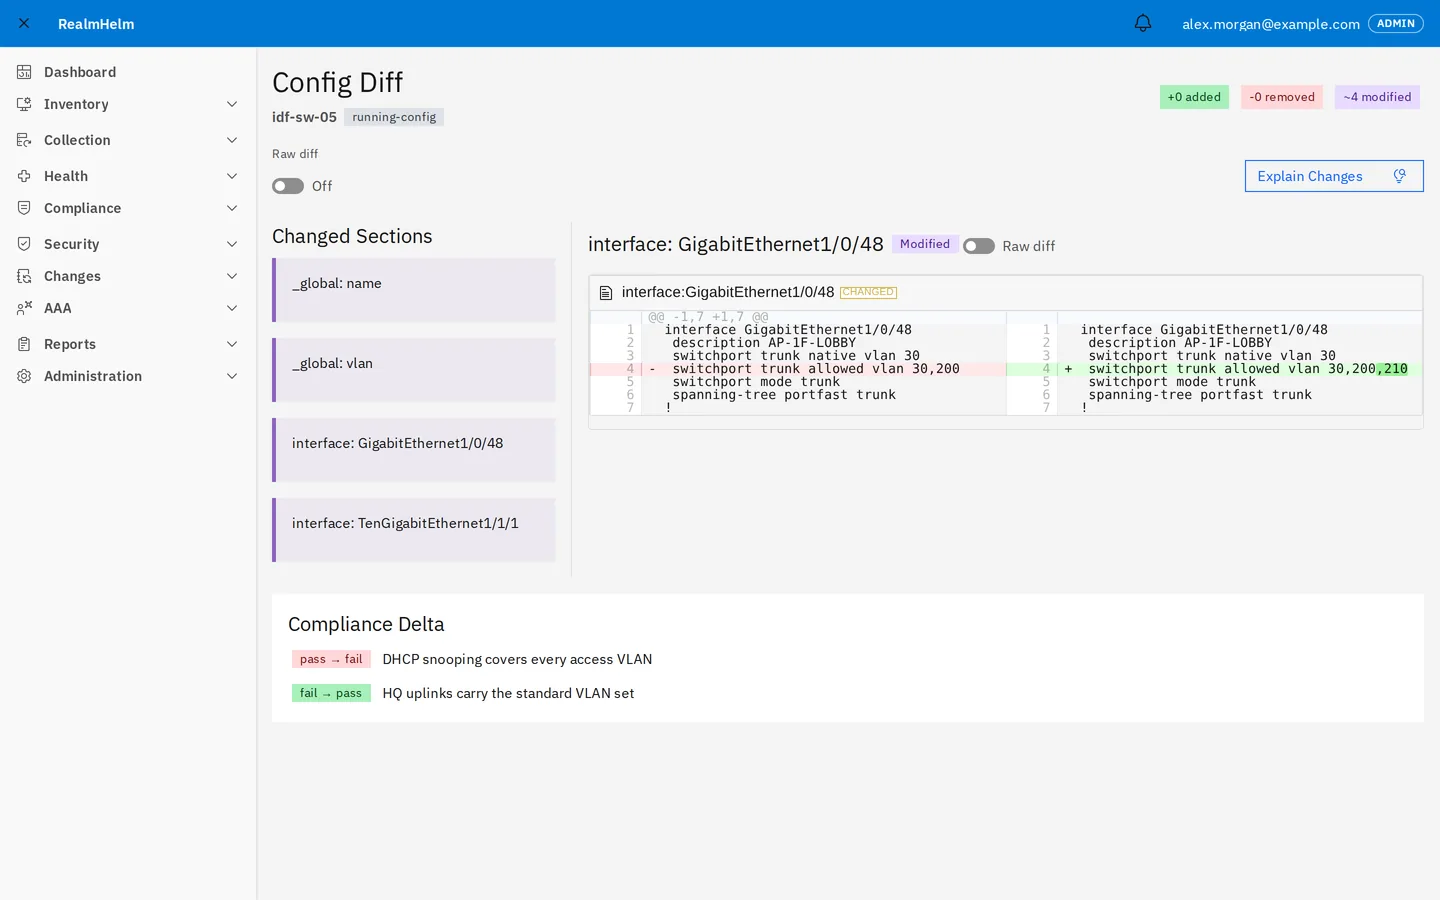
Task: Expand the Inventory menu chevron
Action: coord(232,104)
